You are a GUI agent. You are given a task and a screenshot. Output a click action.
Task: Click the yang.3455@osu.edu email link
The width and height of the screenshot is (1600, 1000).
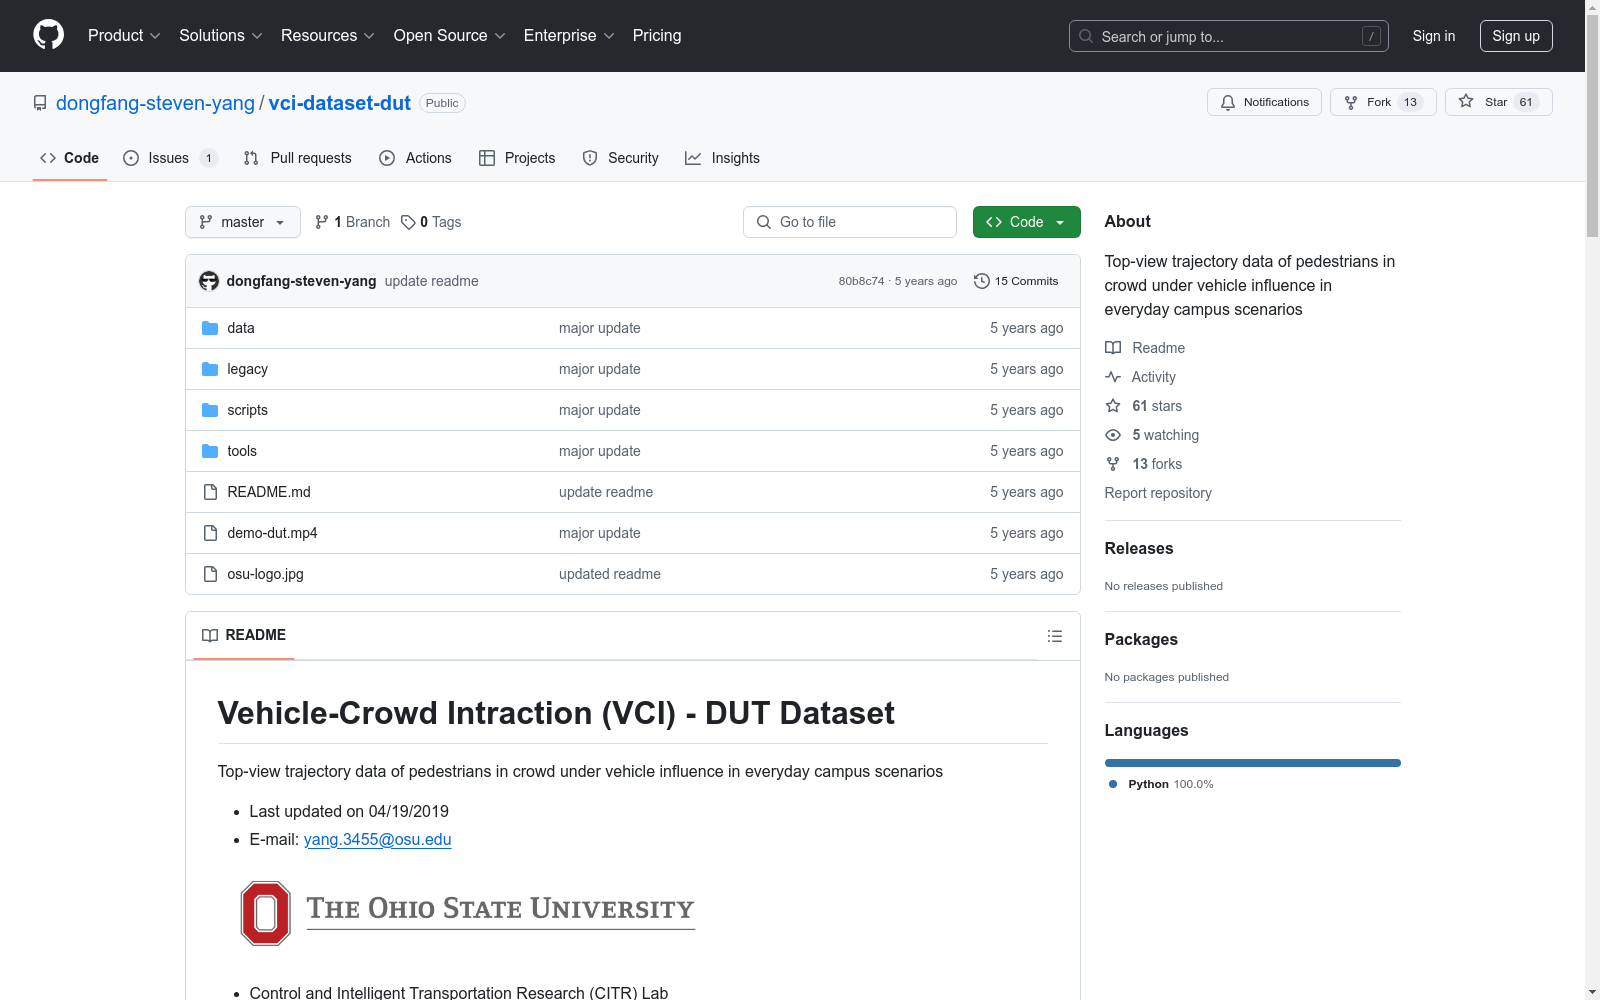pyautogui.click(x=378, y=839)
